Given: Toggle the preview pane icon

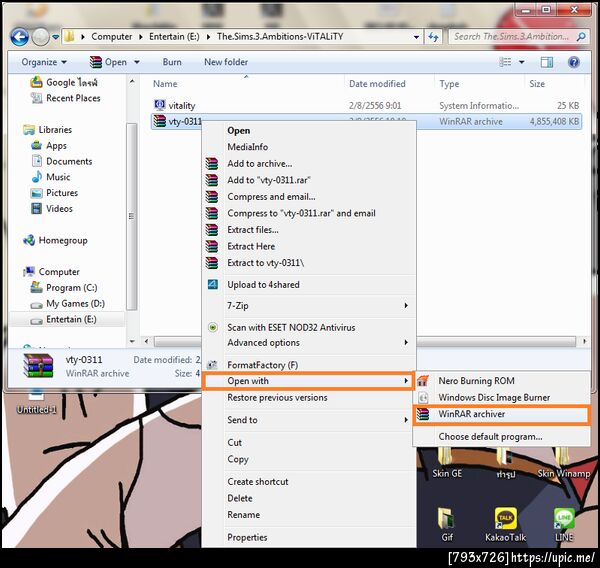Looking at the screenshot, I should pyautogui.click(x=546, y=62).
